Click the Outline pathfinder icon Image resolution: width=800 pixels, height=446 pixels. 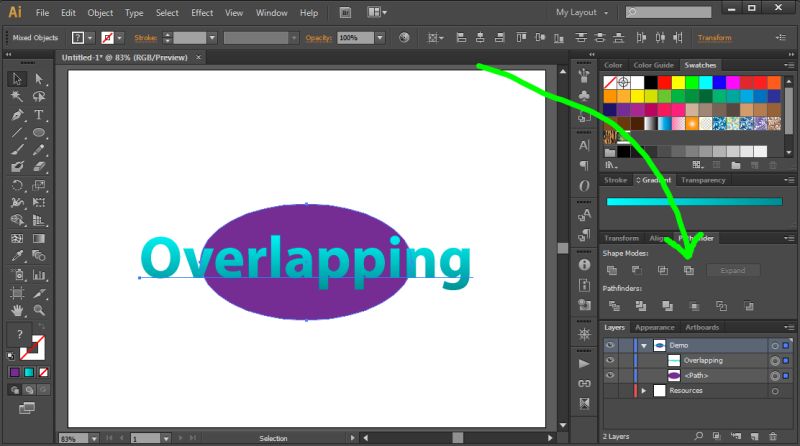[x=721, y=306]
